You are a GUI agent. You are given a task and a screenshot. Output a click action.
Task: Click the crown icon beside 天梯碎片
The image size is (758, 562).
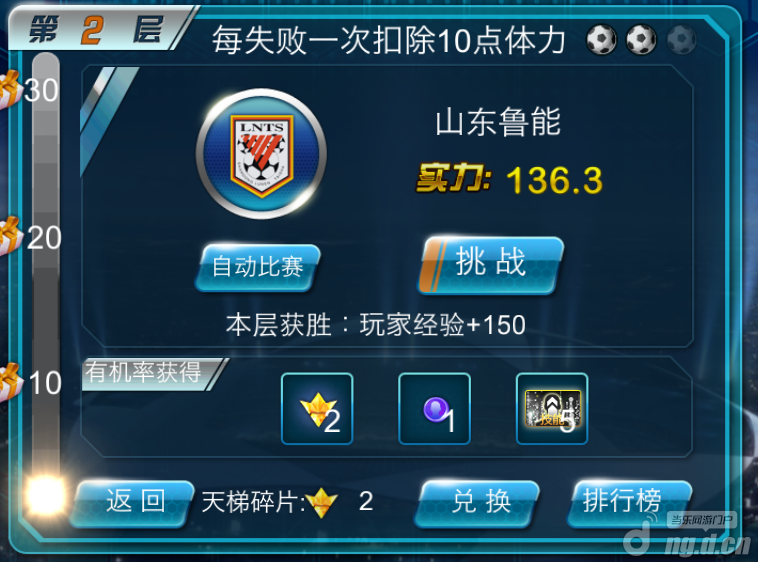[322, 503]
